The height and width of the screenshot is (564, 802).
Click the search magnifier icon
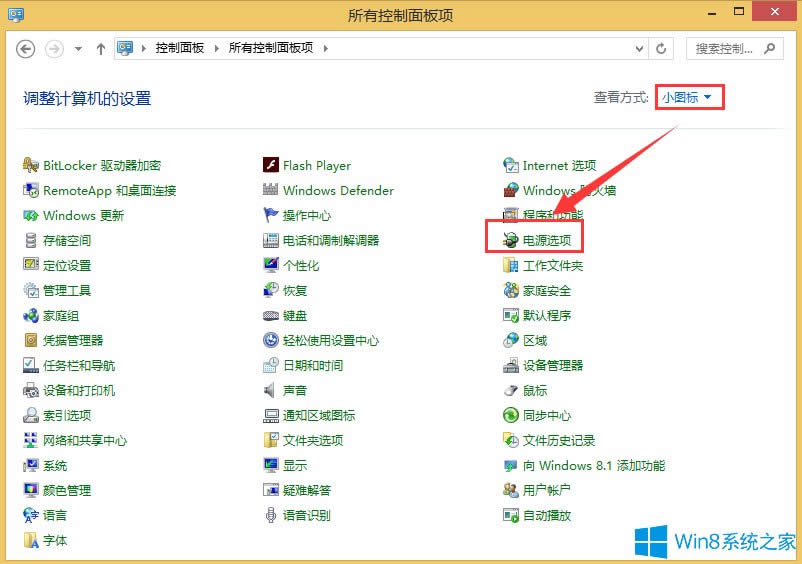click(x=769, y=49)
